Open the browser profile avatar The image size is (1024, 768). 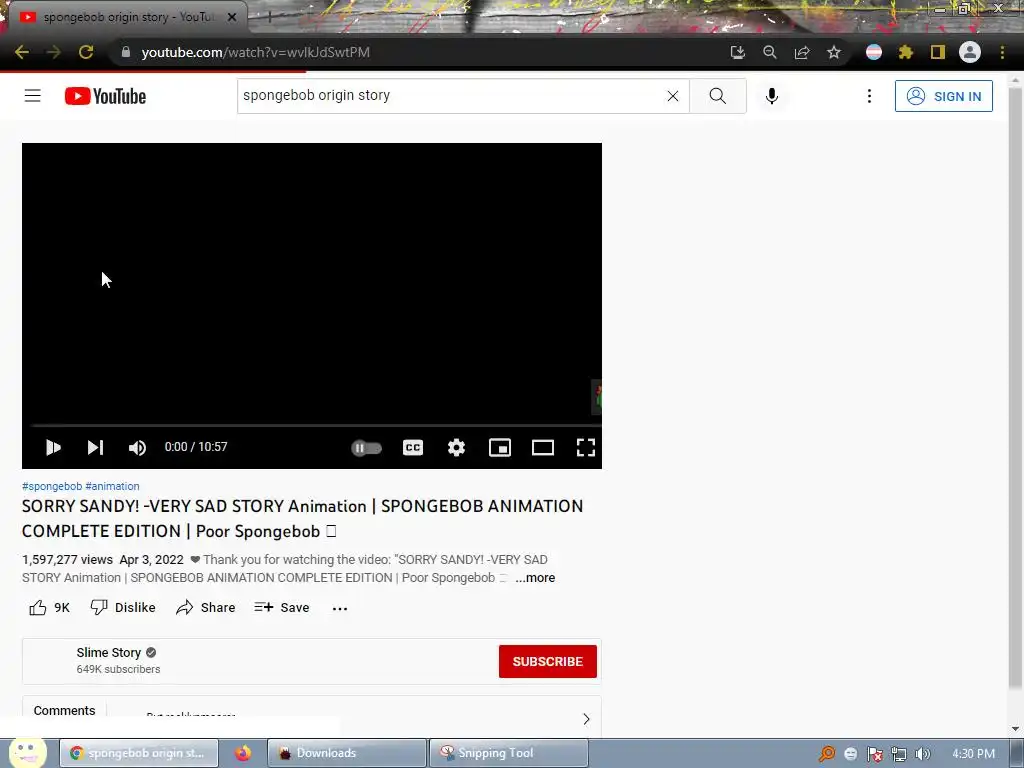970,52
